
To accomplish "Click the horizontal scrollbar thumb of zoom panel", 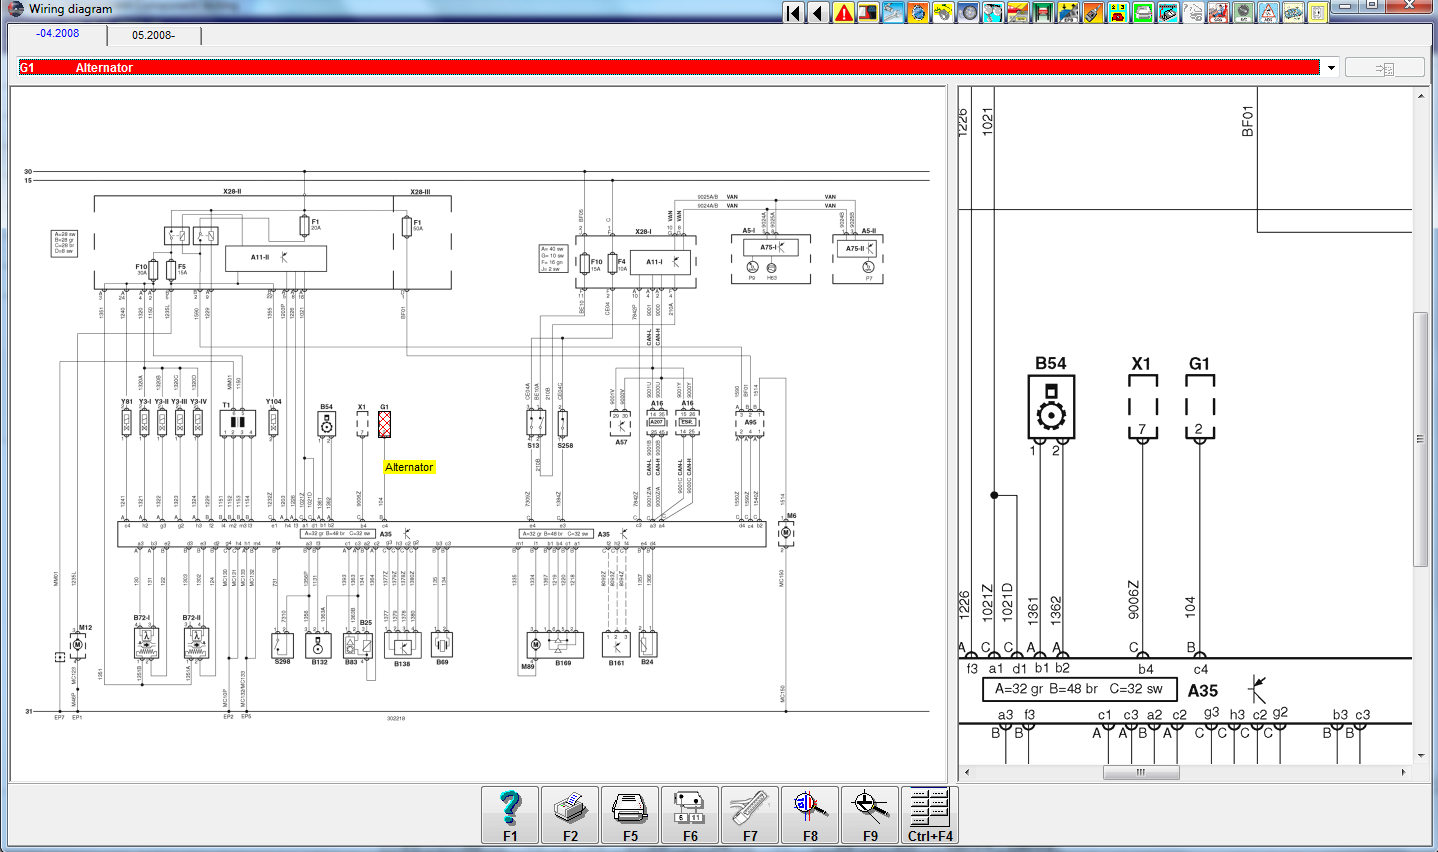I will [x=1141, y=772].
